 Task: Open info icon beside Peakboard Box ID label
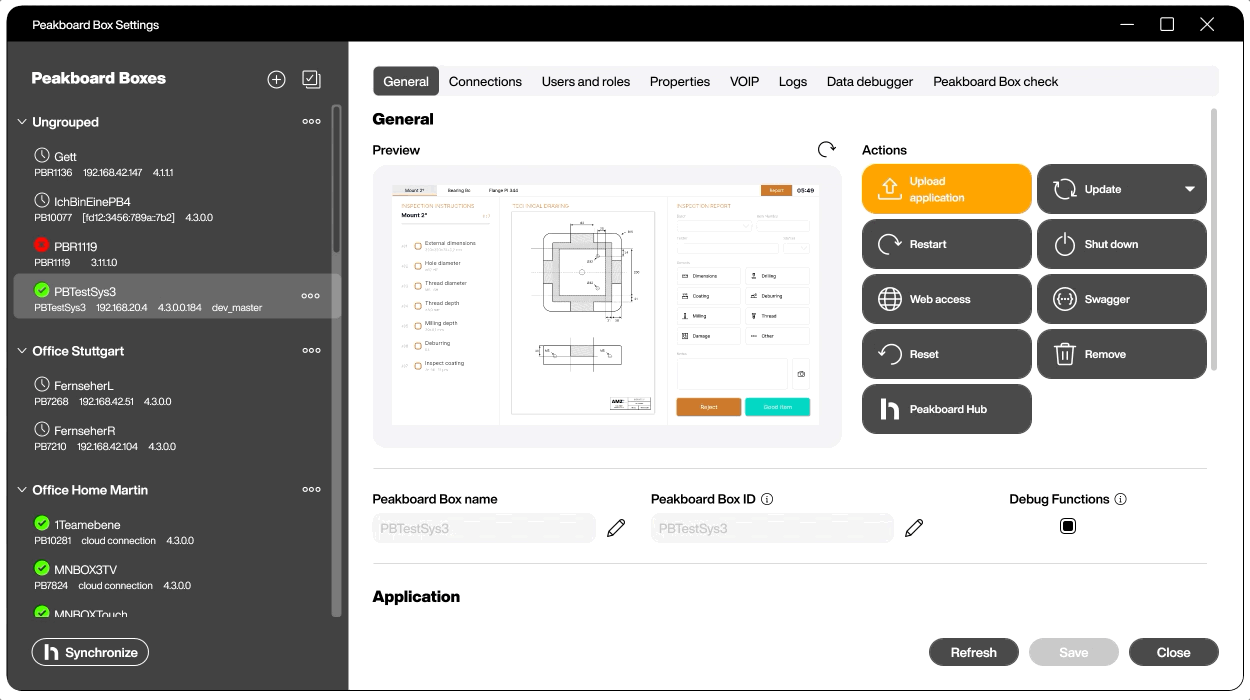tap(767, 499)
